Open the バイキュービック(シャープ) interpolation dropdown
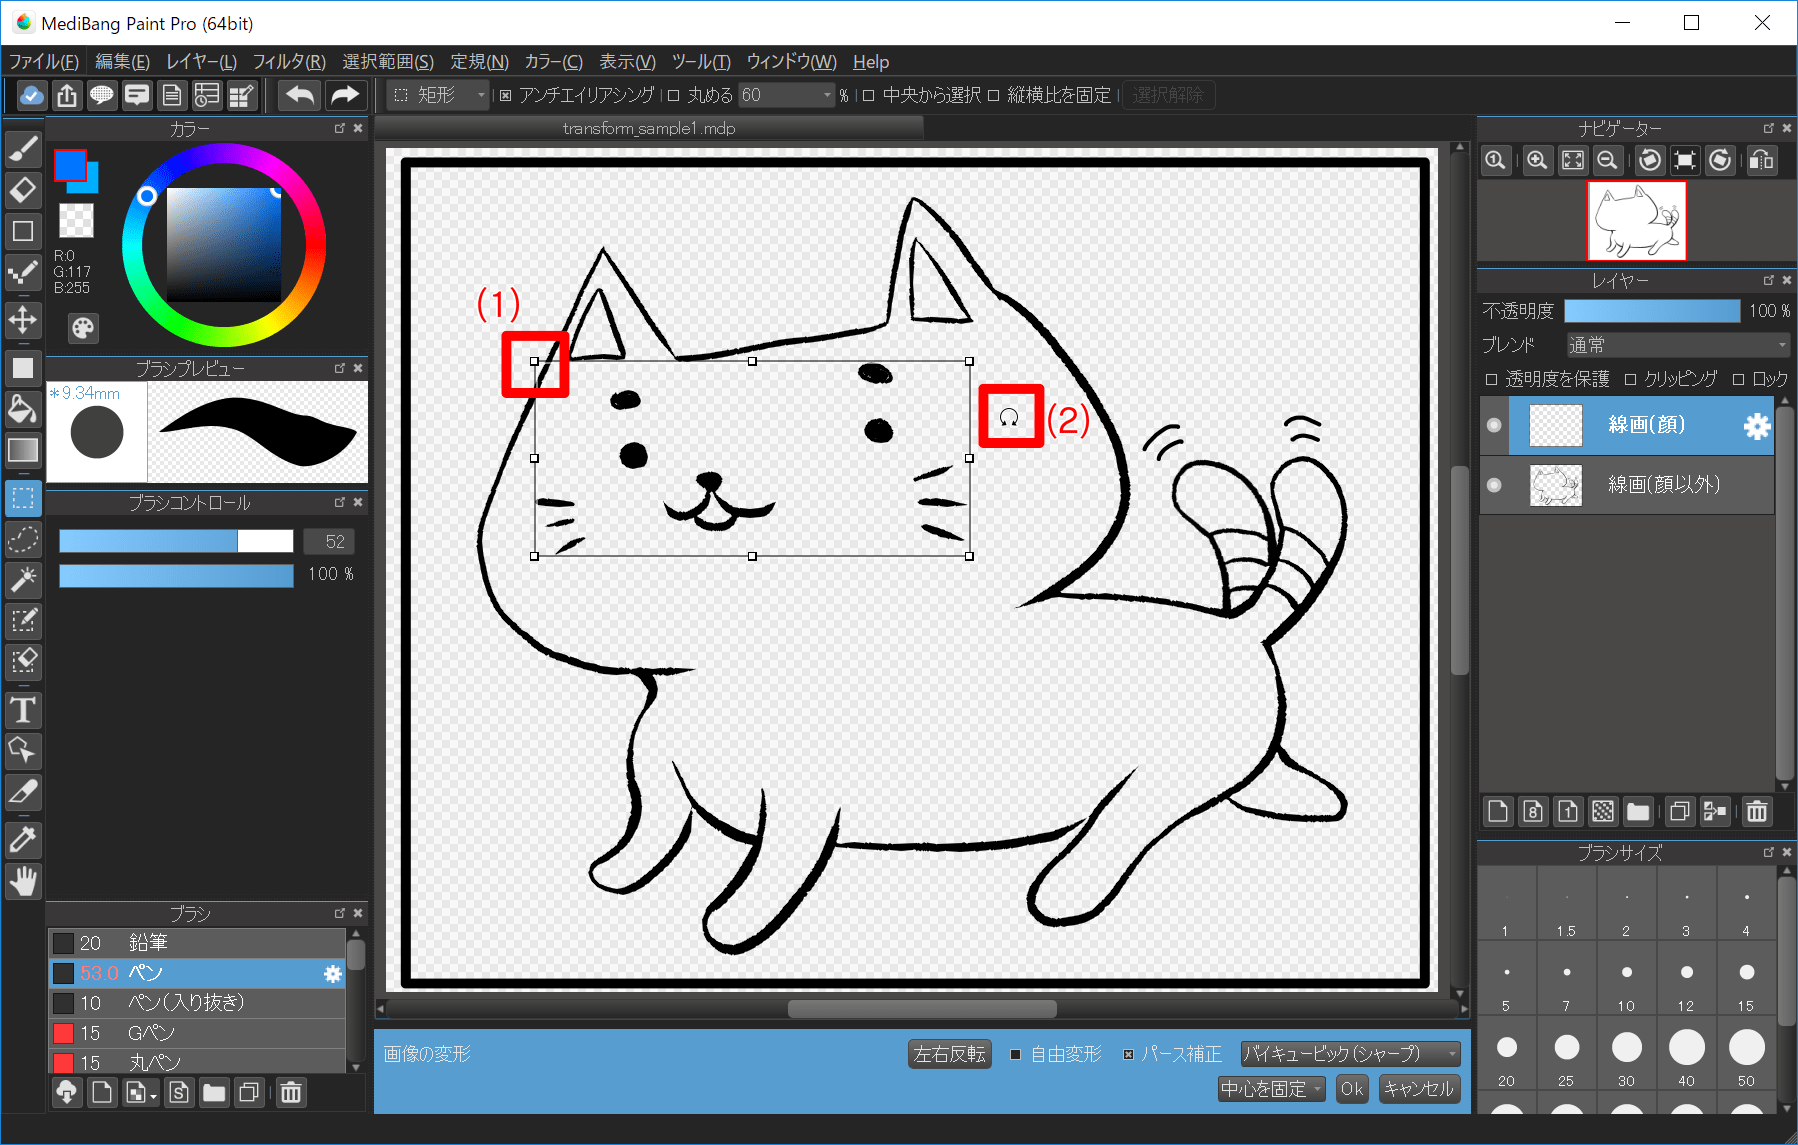The height and width of the screenshot is (1145, 1798). pyautogui.click(x=1349, y=1053)
